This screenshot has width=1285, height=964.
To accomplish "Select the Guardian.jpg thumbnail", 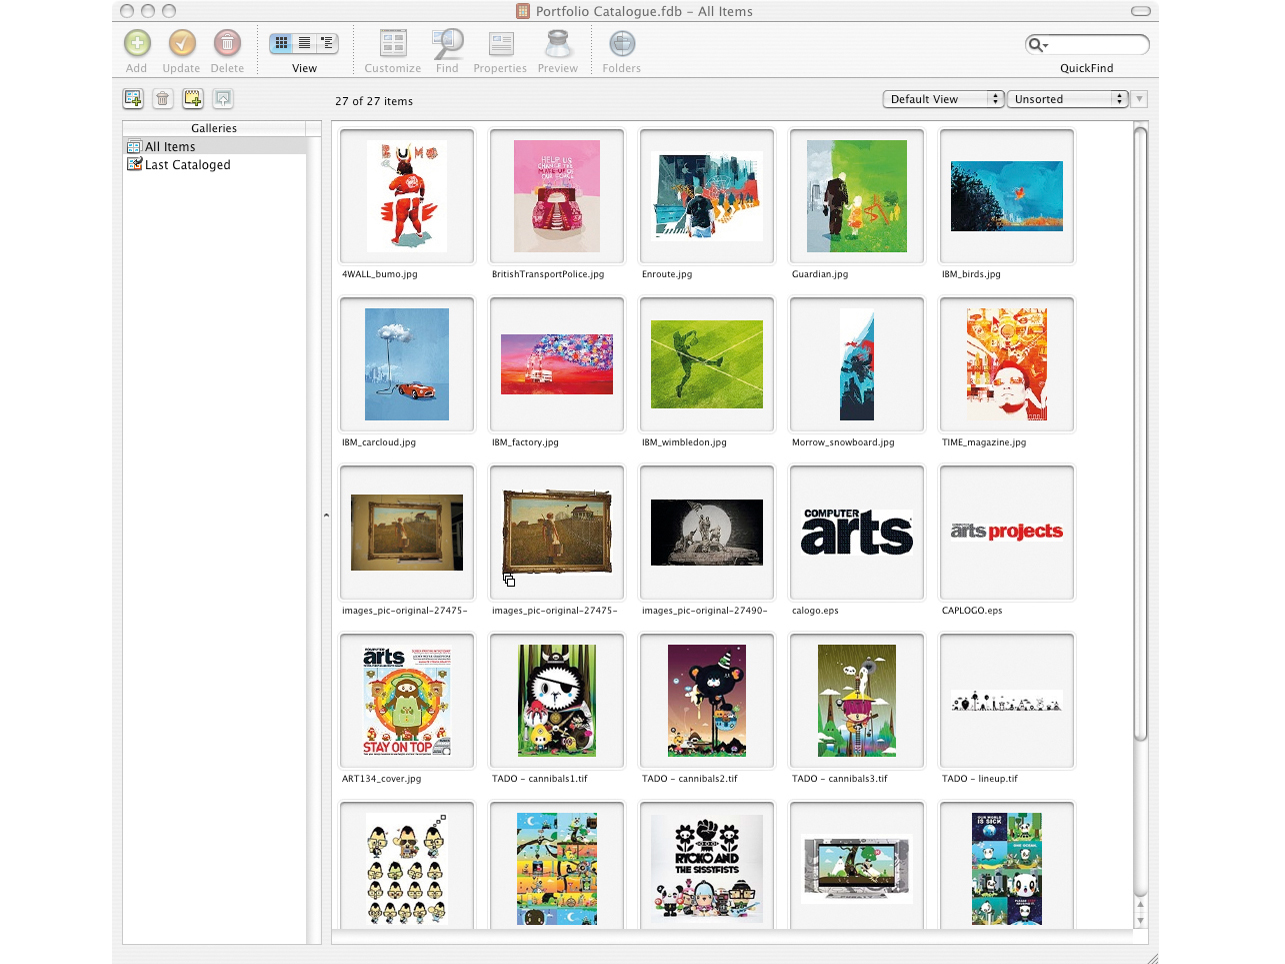I will pyautogui.click(x=857, y=196).
